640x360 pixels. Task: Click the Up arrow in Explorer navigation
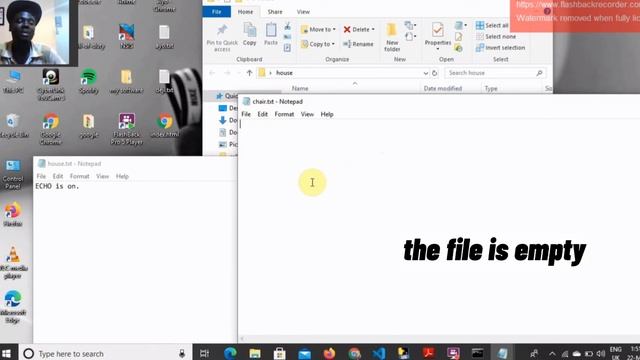[249, 73]
